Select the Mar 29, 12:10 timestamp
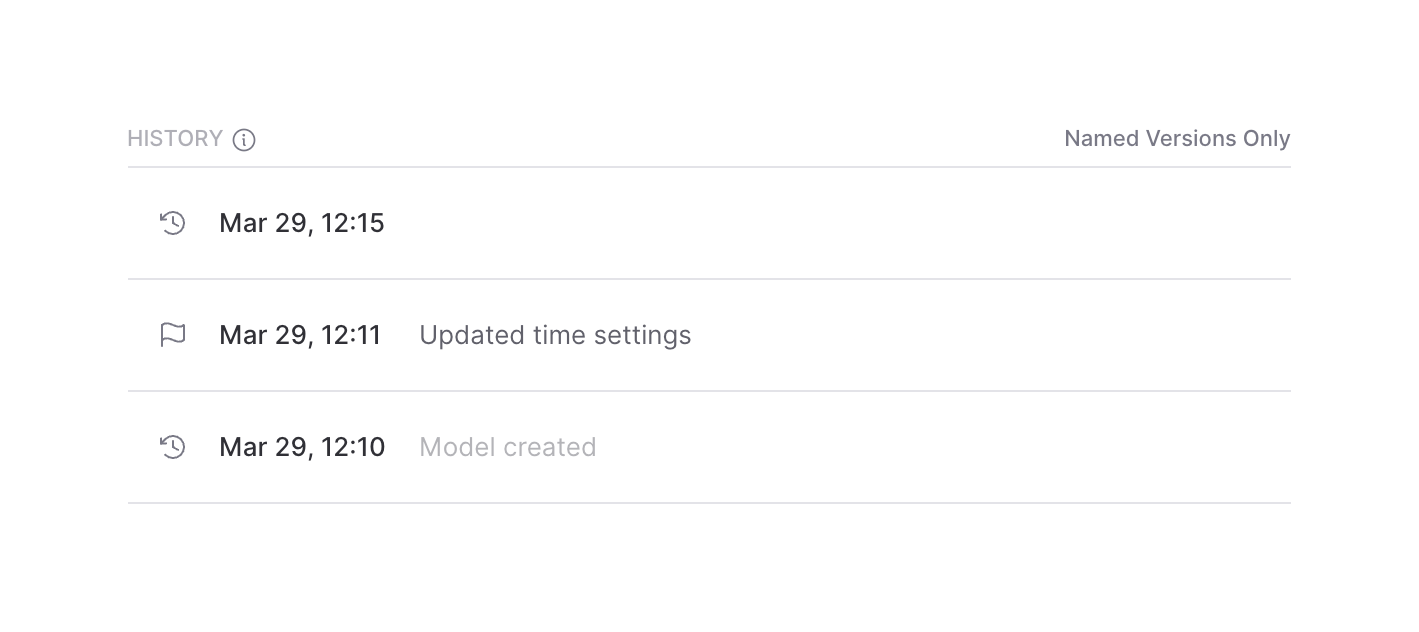The width and height of the screenshot is (1419, 632). pyautogui.click(x=301, y=447)
